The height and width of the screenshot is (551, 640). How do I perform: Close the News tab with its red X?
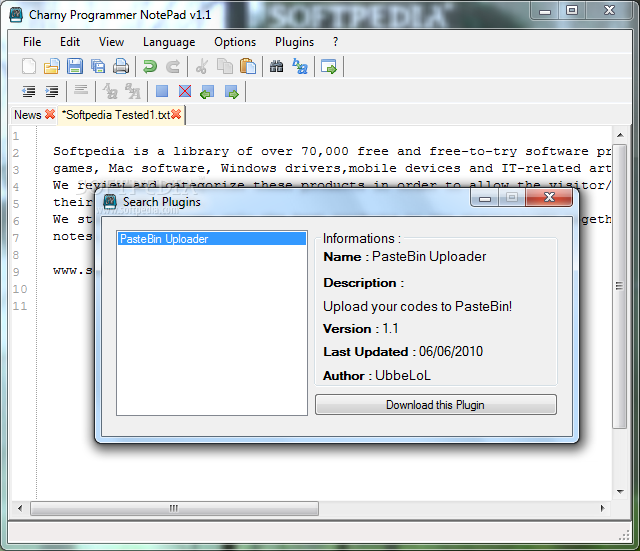coord(50,114)
